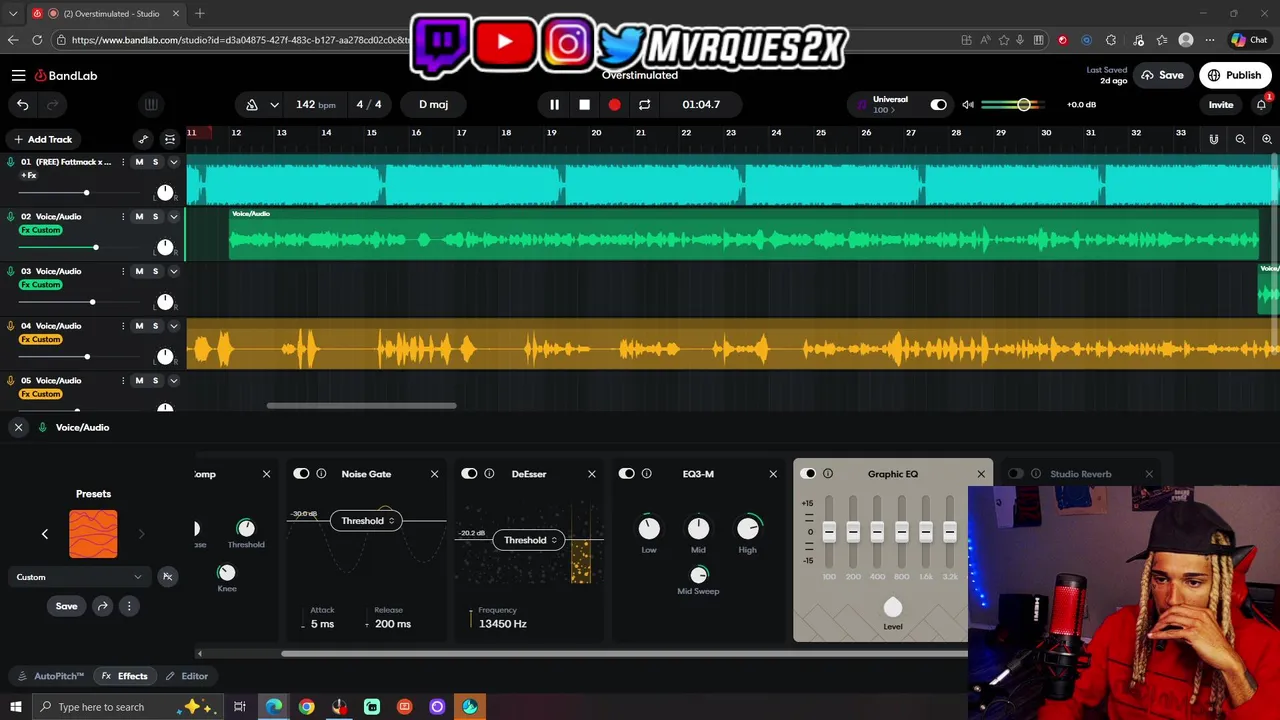Pause playback
Viewport: 1280px width, 720px height.
[554, 104]
